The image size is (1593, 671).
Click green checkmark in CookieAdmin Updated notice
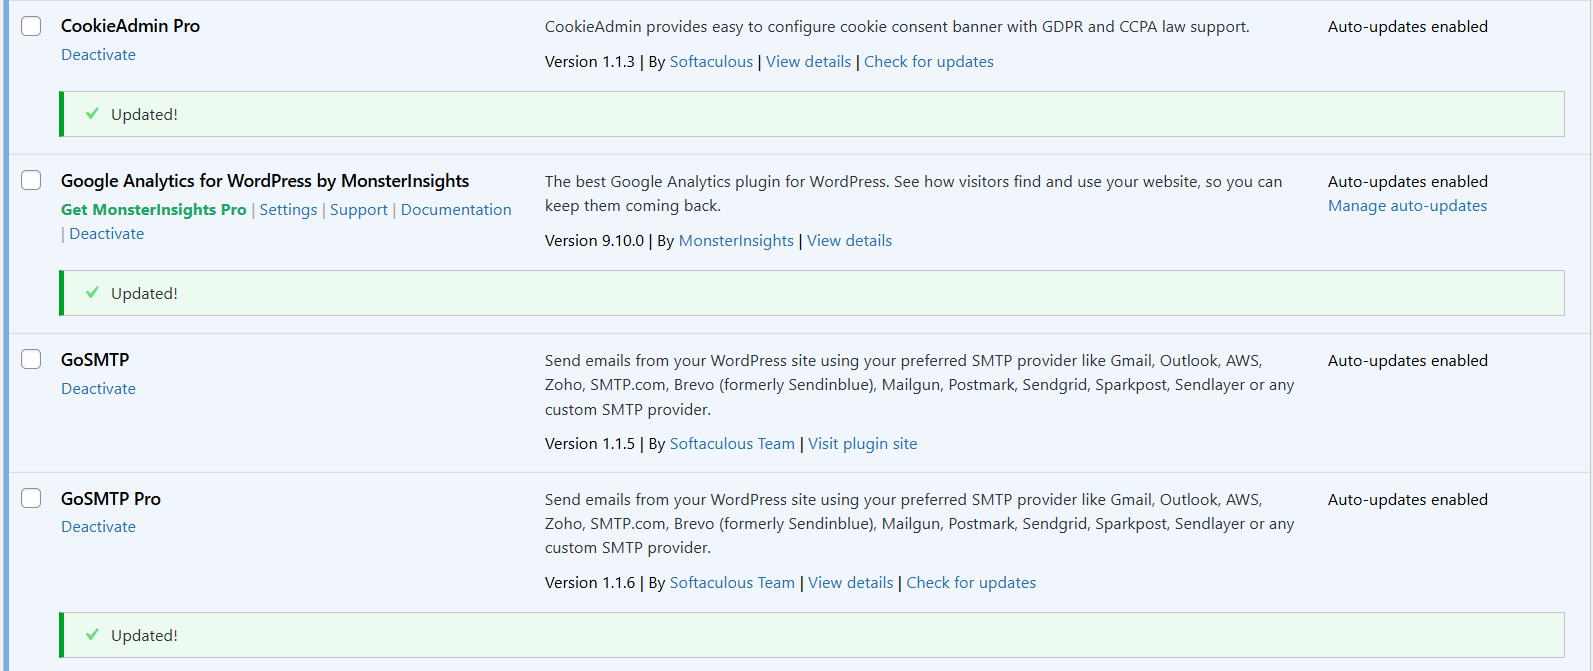(x=92, y=114)
